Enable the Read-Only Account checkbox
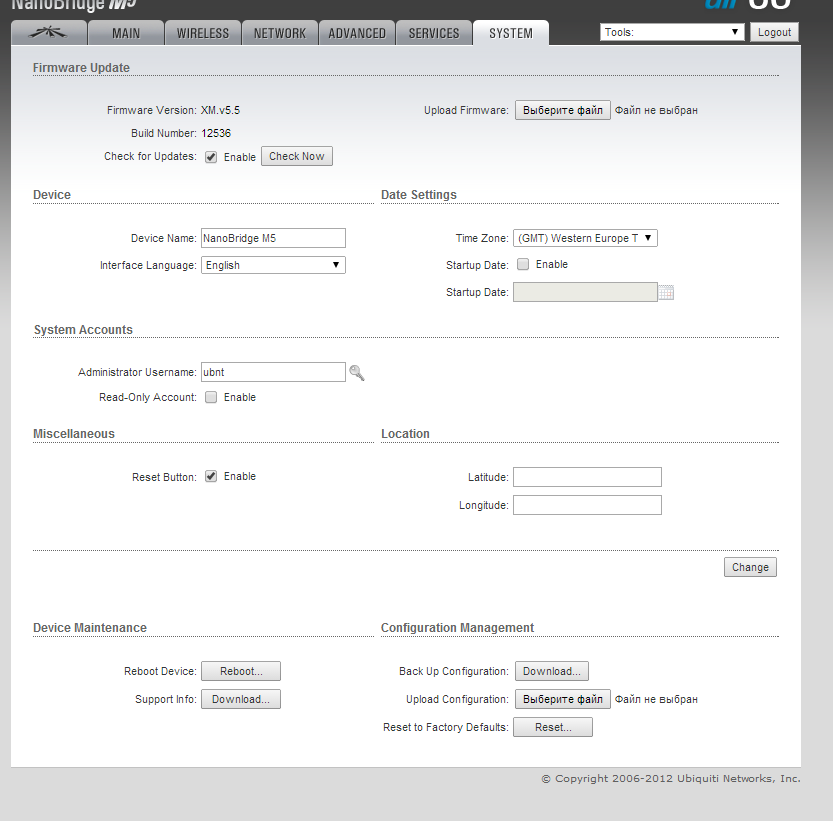The image size is (833, 821). pyautogui.click(x=211, y=398)
